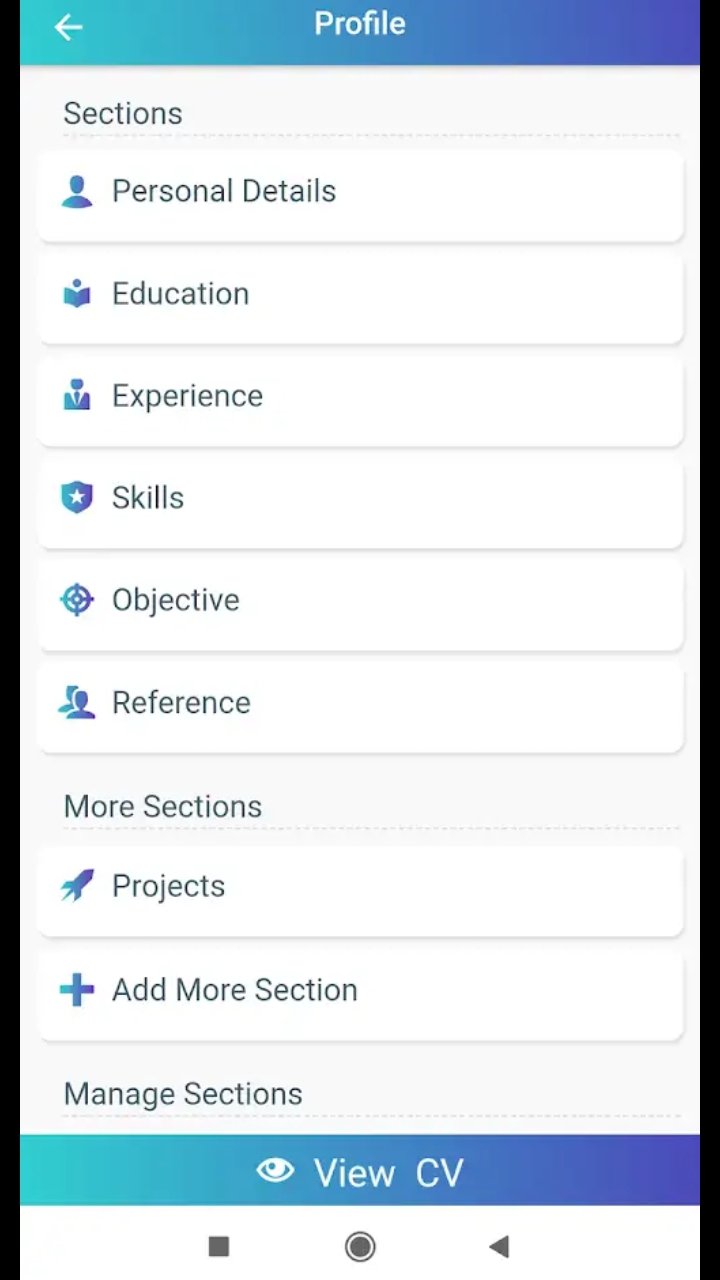Open the Personal Details section
Image resolution: width=720 pixels, height=1280 pixels.
[360, 192]
